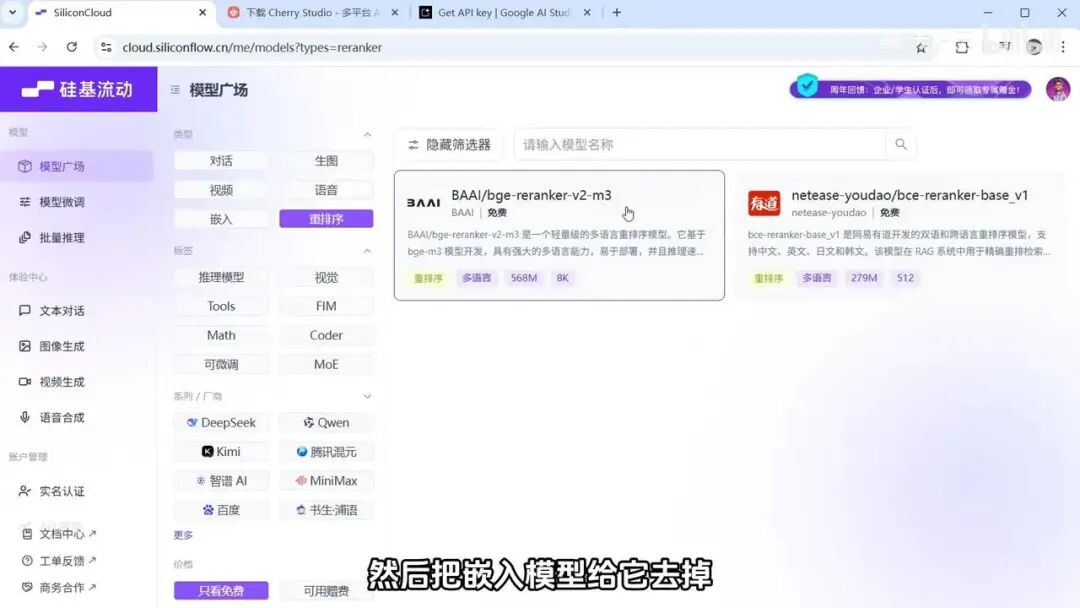The image size is (1080, 608).
Task: Bookmark this page with star icon
Action: [x=921, y=47]
